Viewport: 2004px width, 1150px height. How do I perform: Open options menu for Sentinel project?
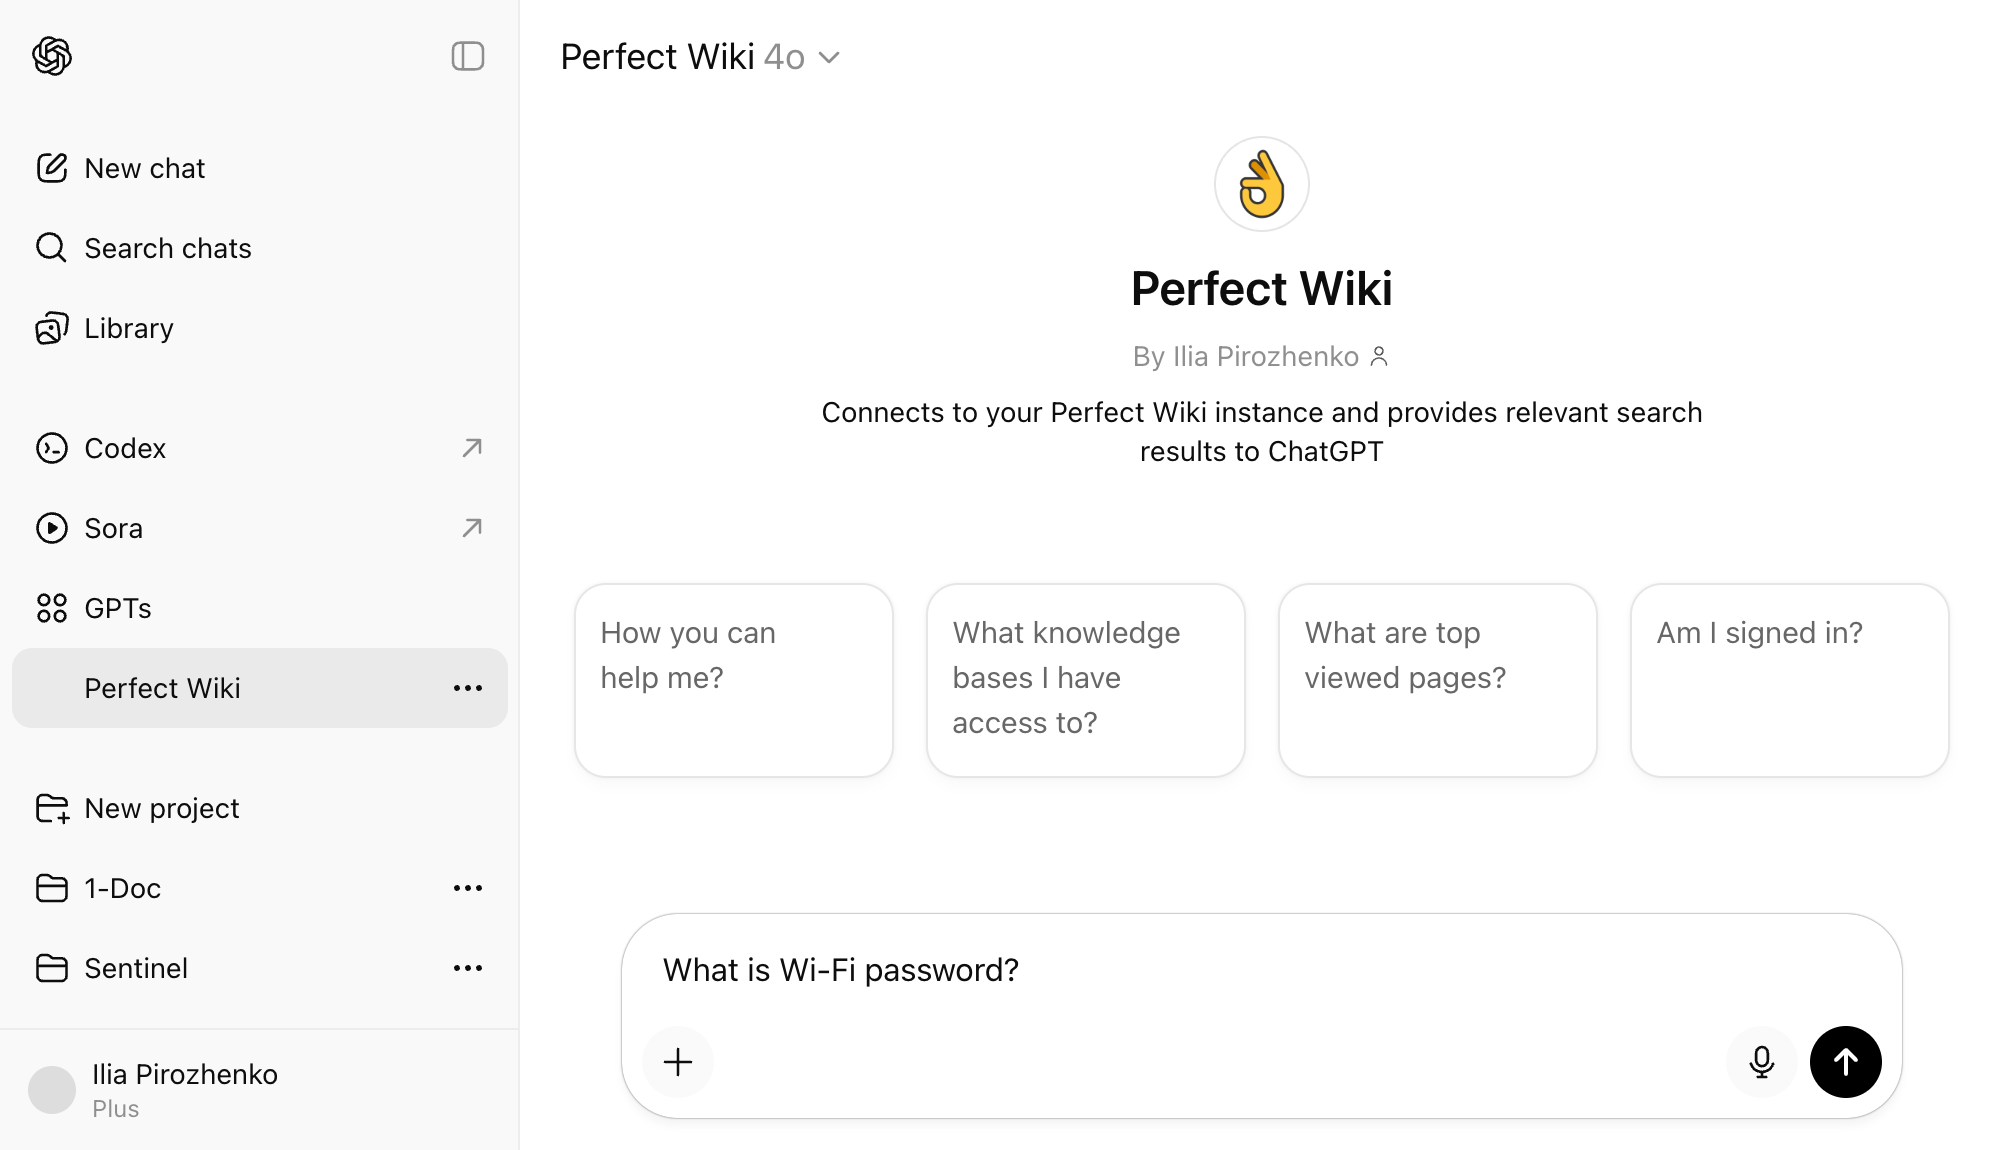click(467, 967)
